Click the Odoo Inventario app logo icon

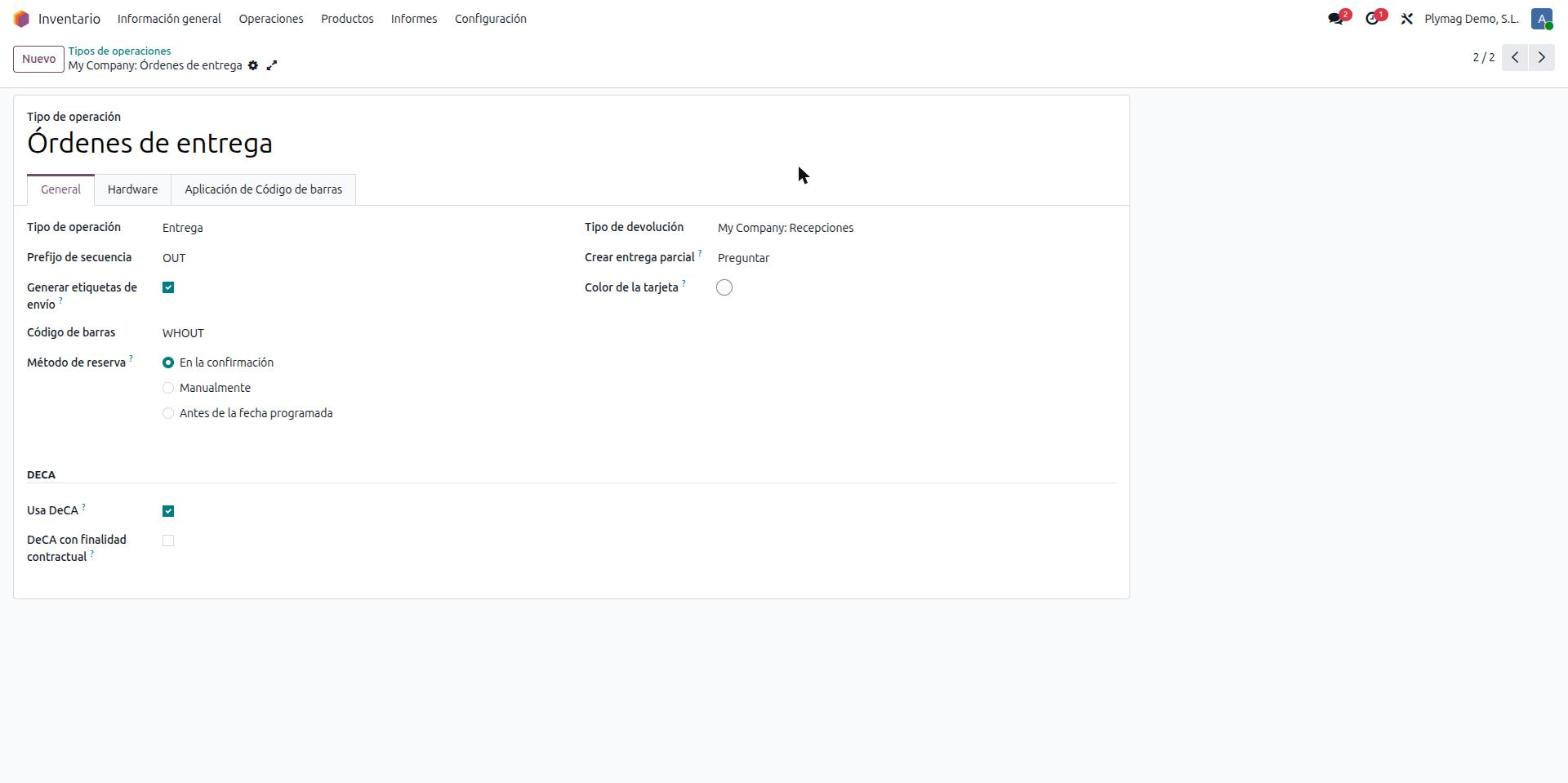(21, 19)
